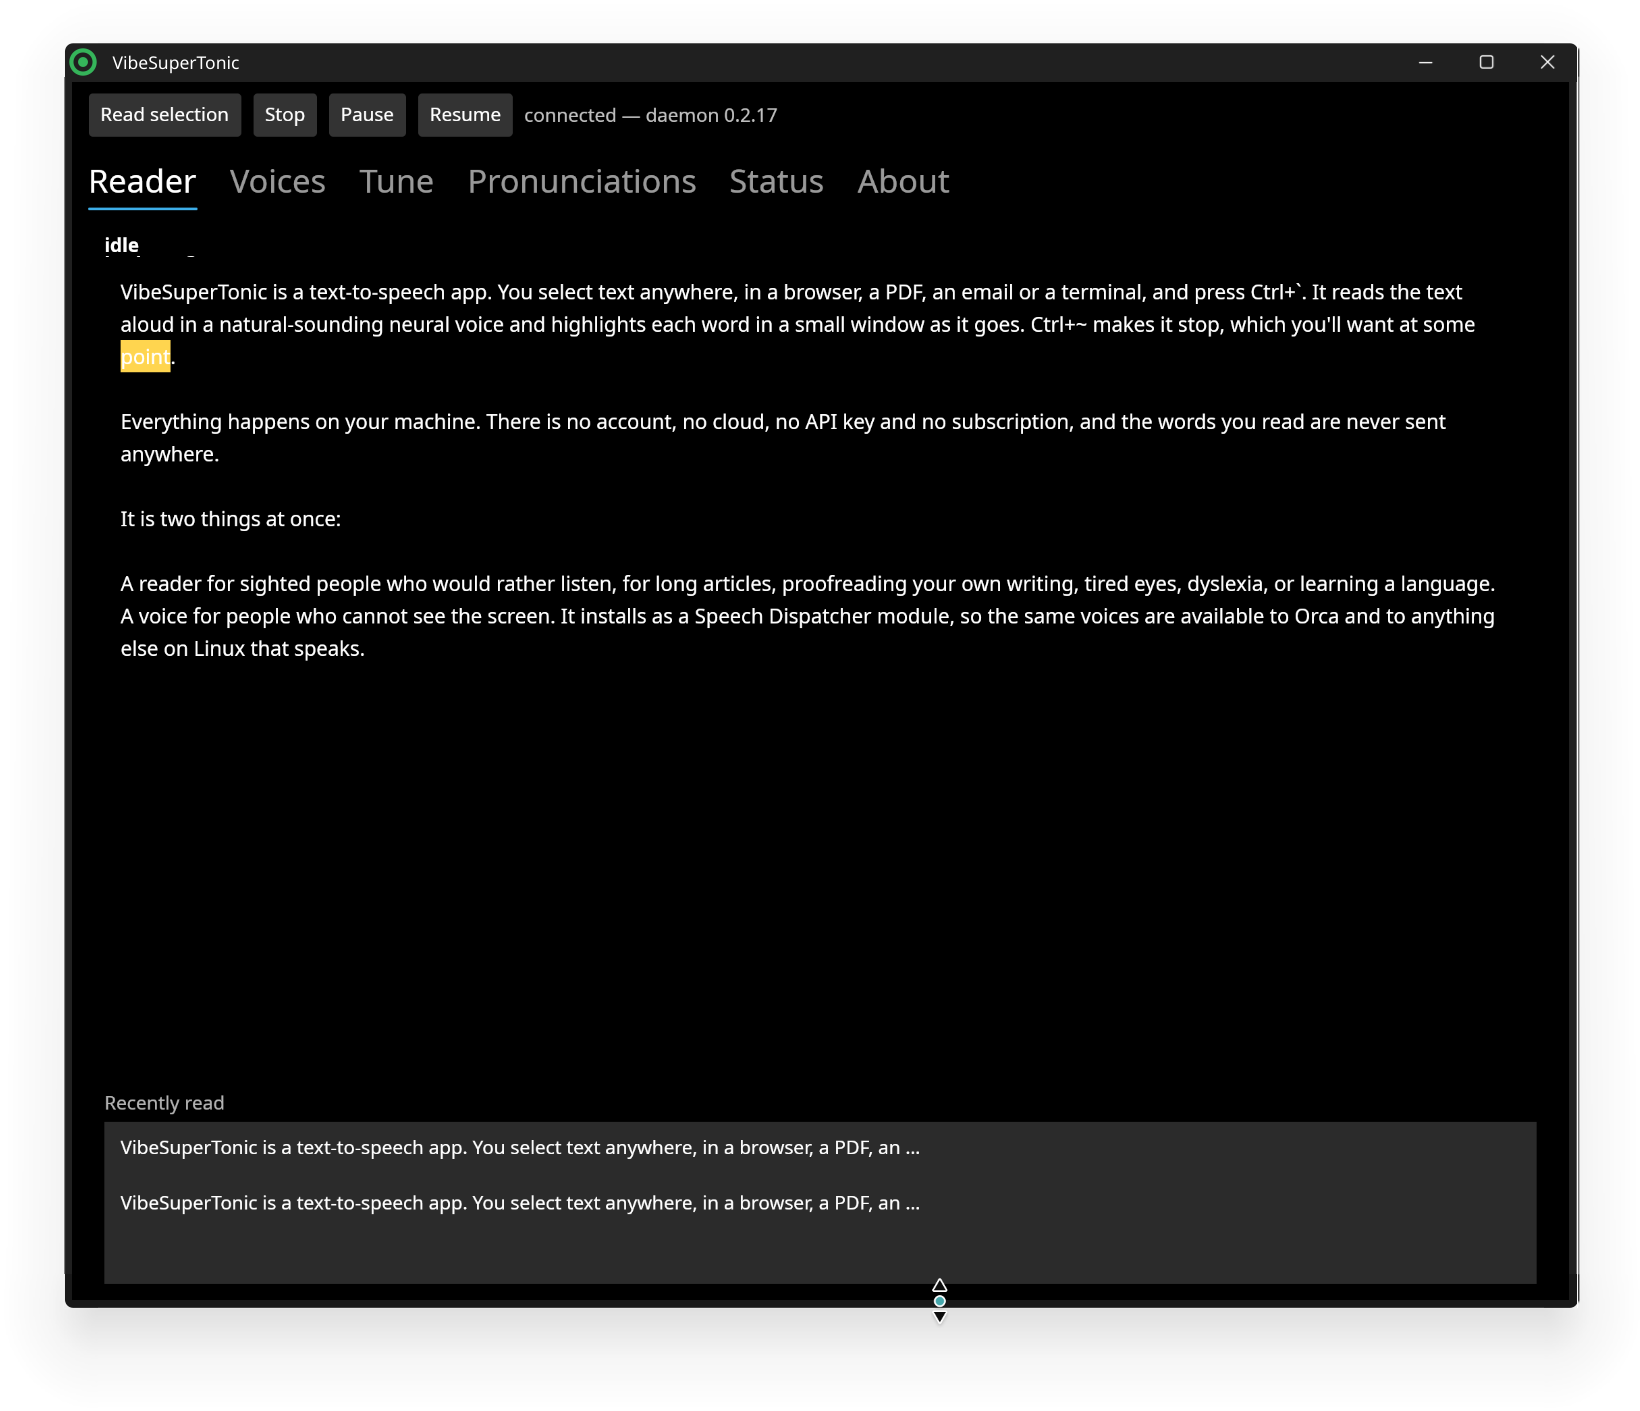Click the Read selection button
The height and width of the screenshot is (1411, 1640).
(x=165, y=115)
